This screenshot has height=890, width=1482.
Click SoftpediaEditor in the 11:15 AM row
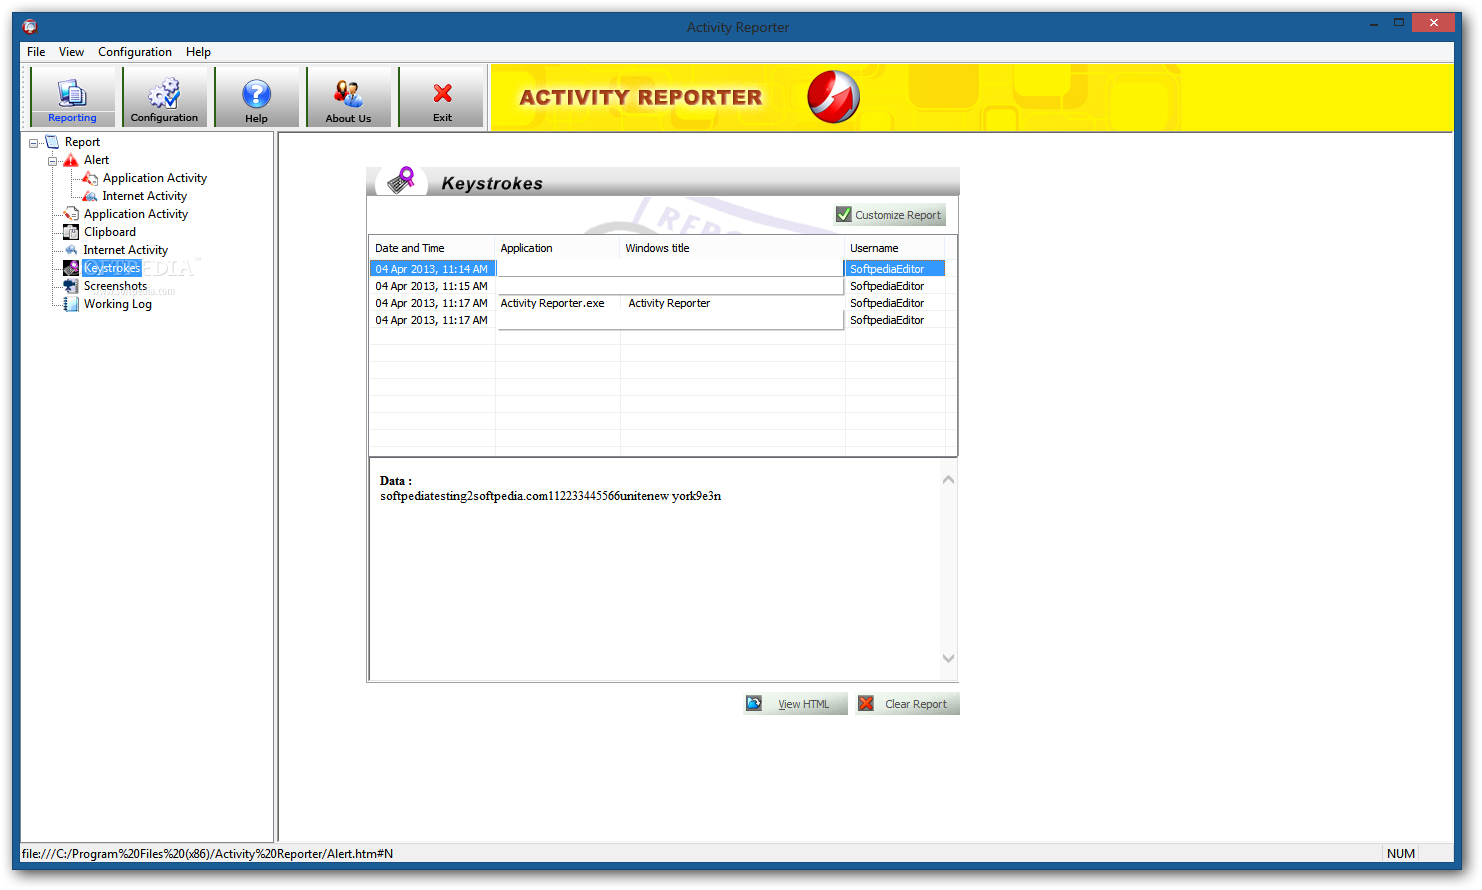coord(887,286)
